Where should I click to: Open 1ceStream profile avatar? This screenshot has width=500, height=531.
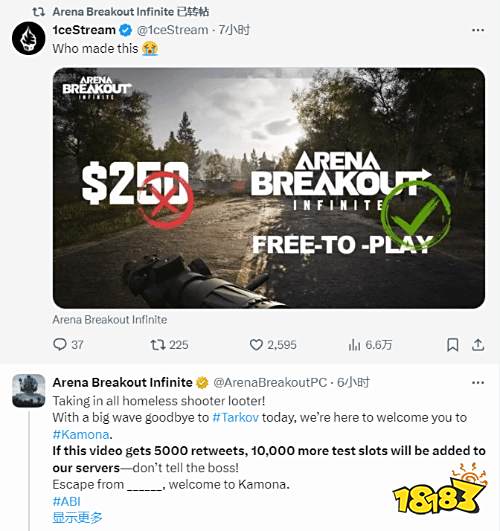(x=28, y=38)
